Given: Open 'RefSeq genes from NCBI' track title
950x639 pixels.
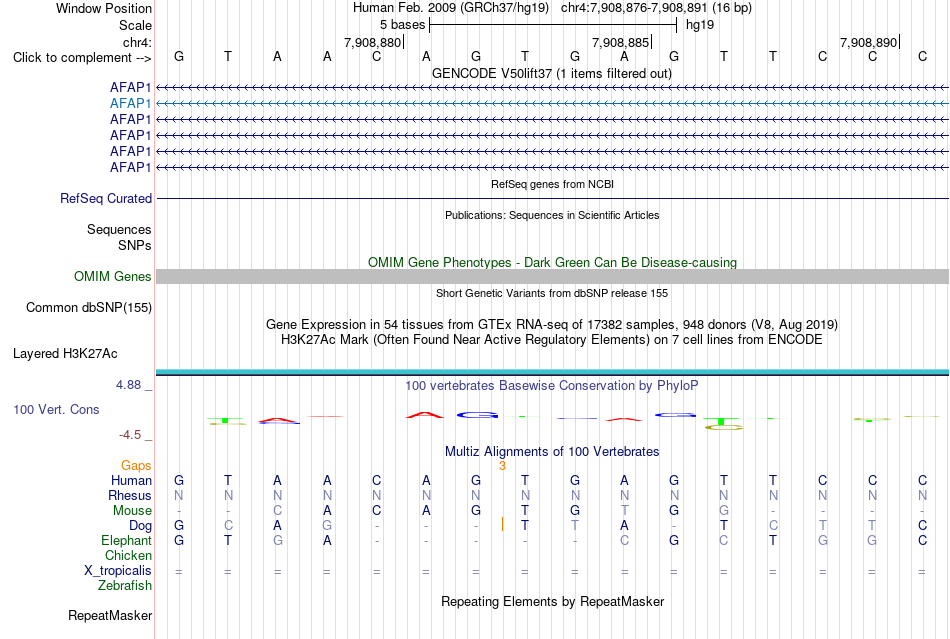Looking at the screenshot, I should click(552, 184).
